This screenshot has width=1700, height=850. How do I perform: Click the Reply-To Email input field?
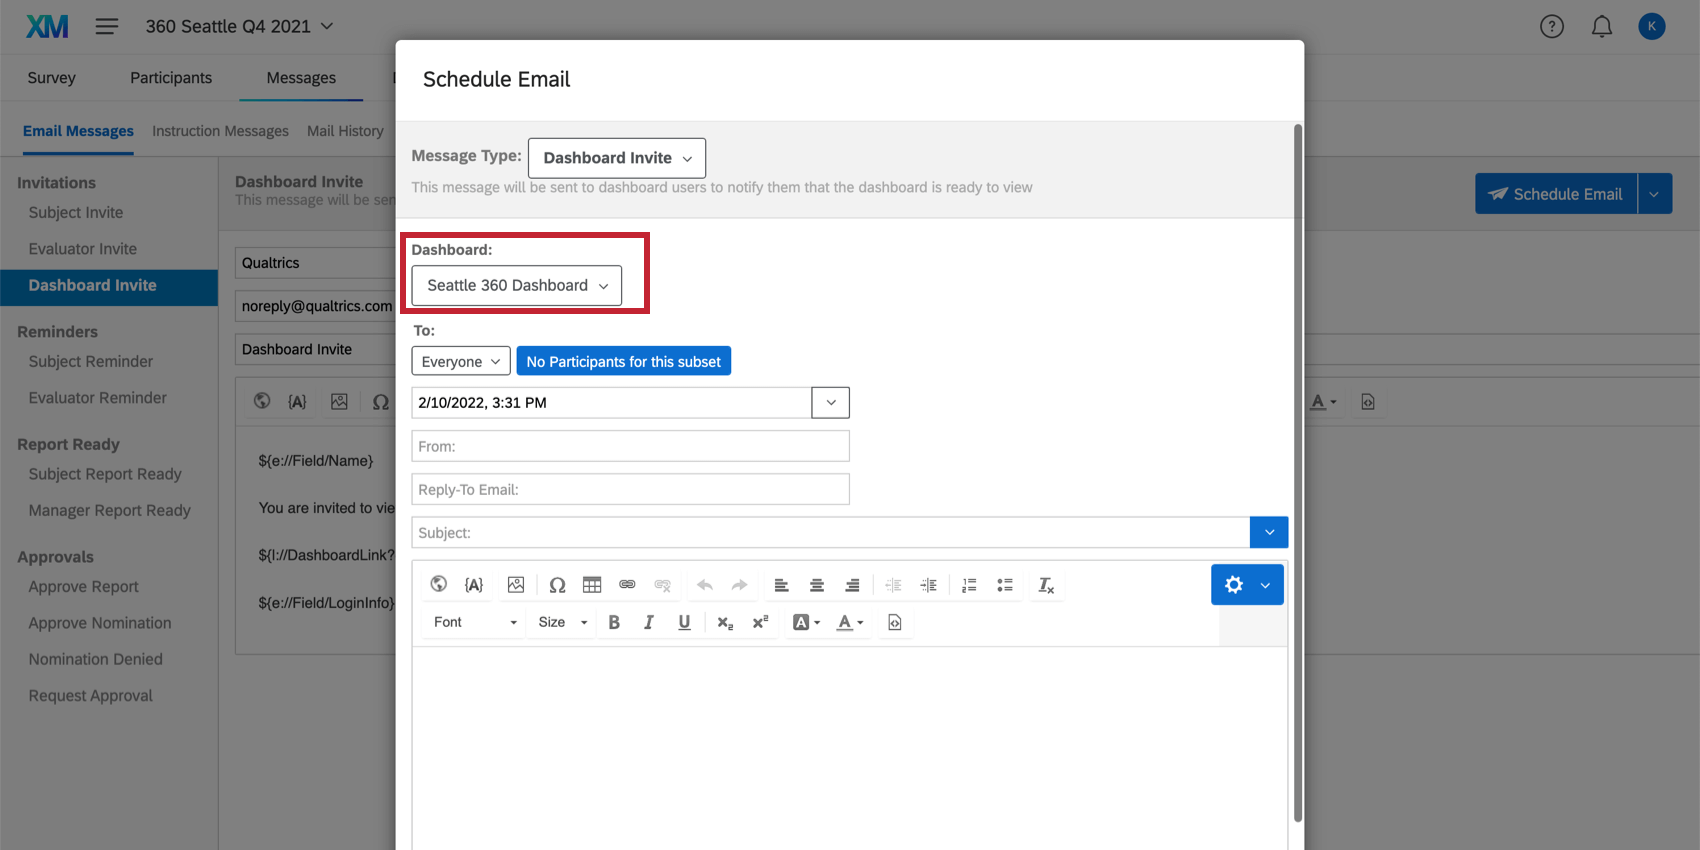(x=630, y=489)
